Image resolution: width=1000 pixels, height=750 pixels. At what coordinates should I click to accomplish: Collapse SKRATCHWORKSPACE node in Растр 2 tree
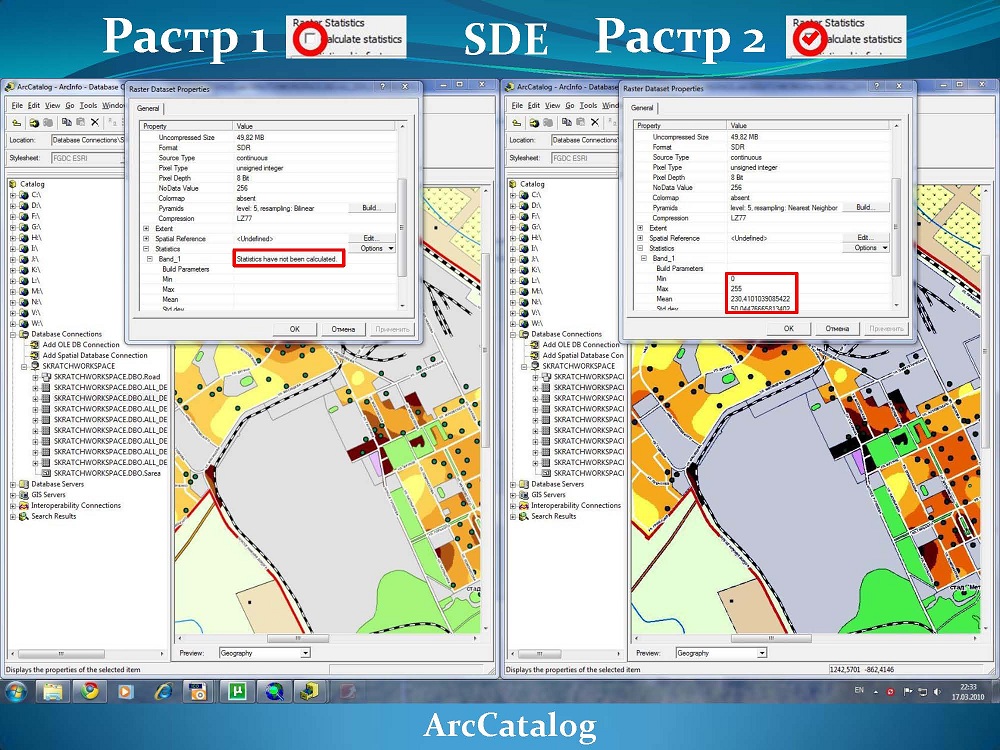tap(524, 366)
